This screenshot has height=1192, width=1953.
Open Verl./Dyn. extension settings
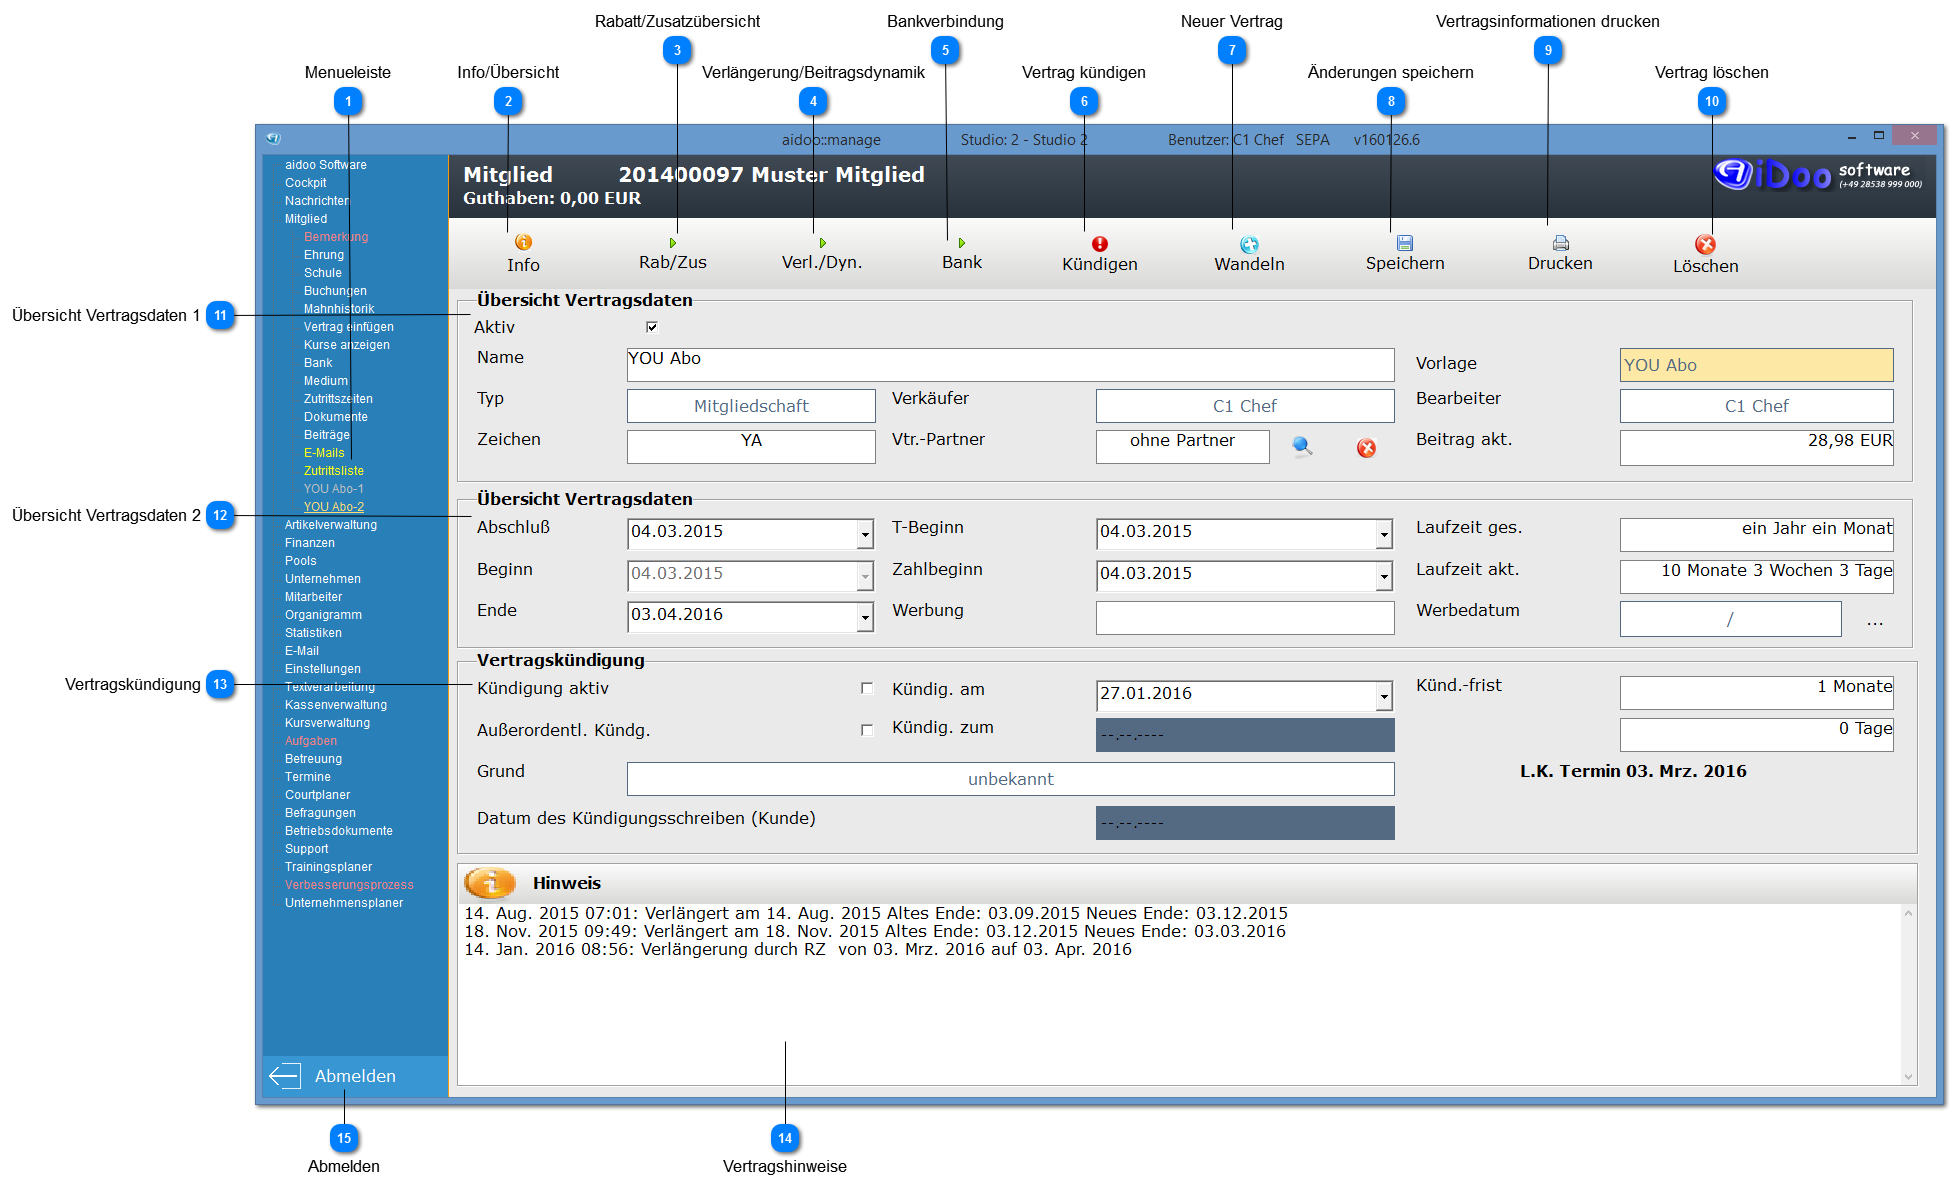(822, 243)
